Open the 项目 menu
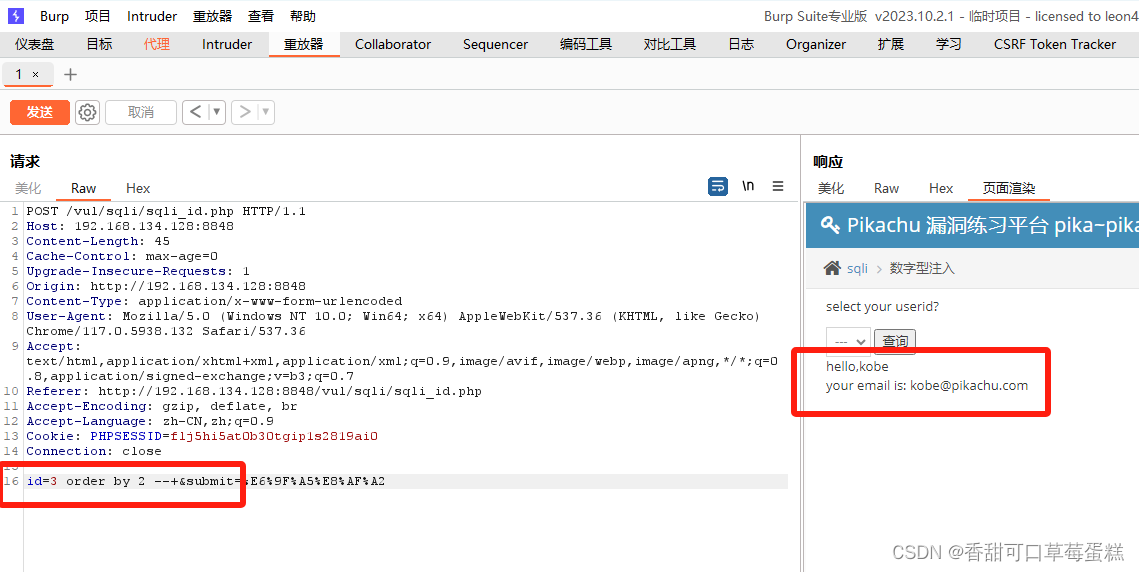 click(98, 16)
